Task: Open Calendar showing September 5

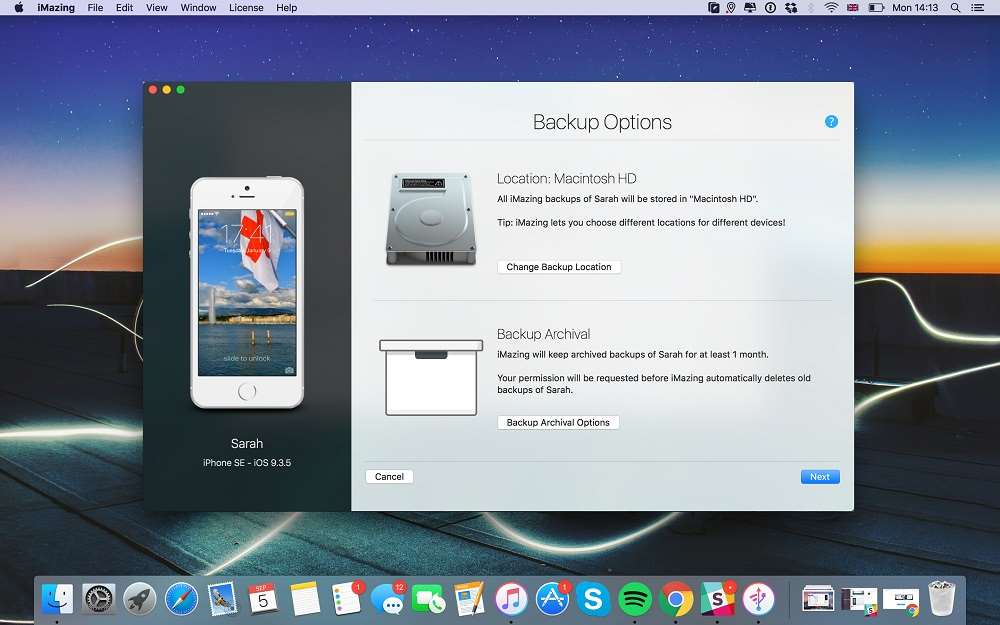Action: 261,601
